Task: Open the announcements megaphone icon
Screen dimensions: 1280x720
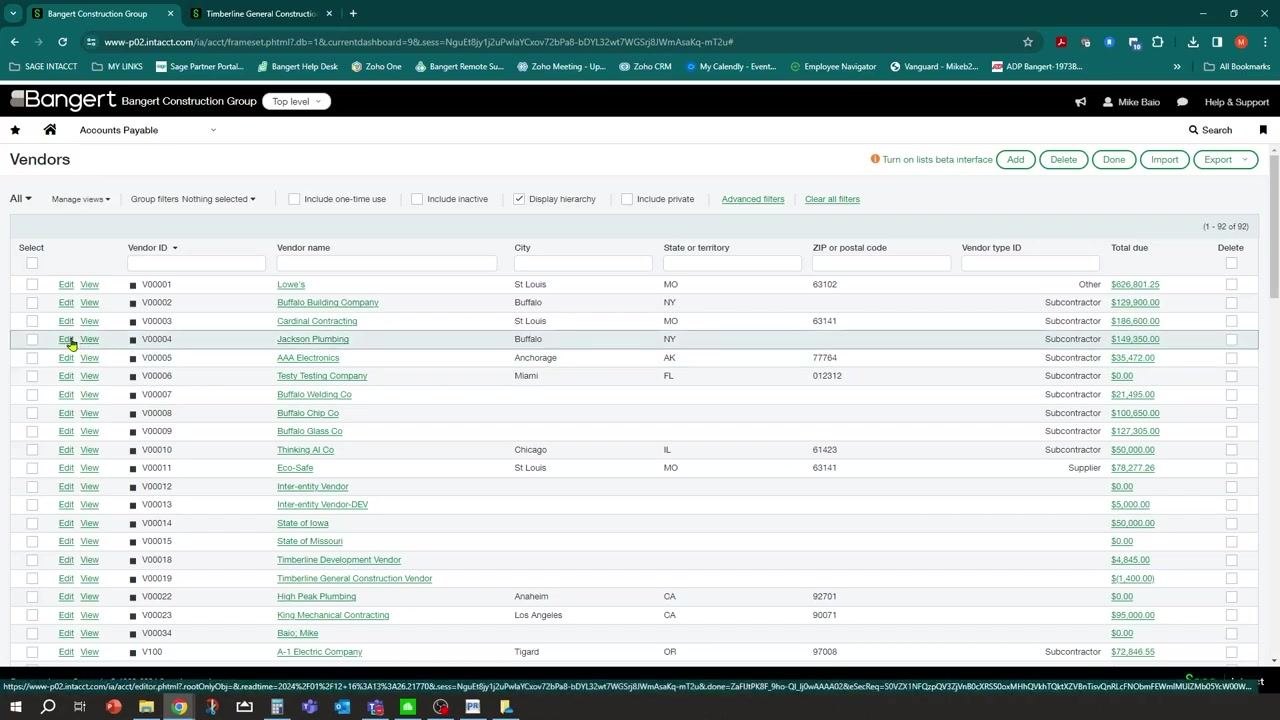Action: pyautogui.click(x=1080, y=102)
